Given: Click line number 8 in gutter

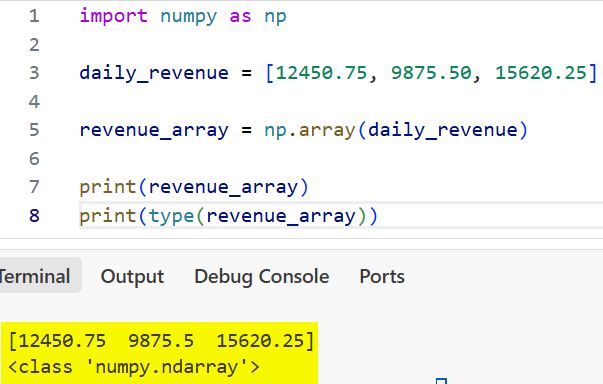Looking at the screenshot, I should click(x=34, y=215).
